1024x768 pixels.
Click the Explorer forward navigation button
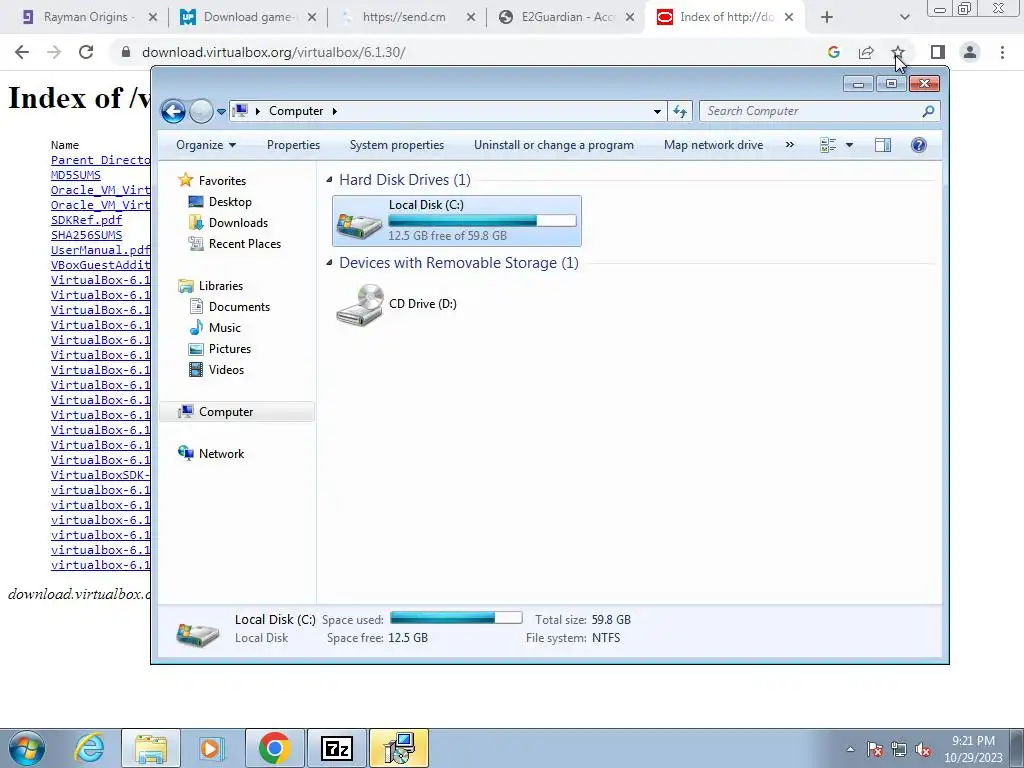point(201,112)
